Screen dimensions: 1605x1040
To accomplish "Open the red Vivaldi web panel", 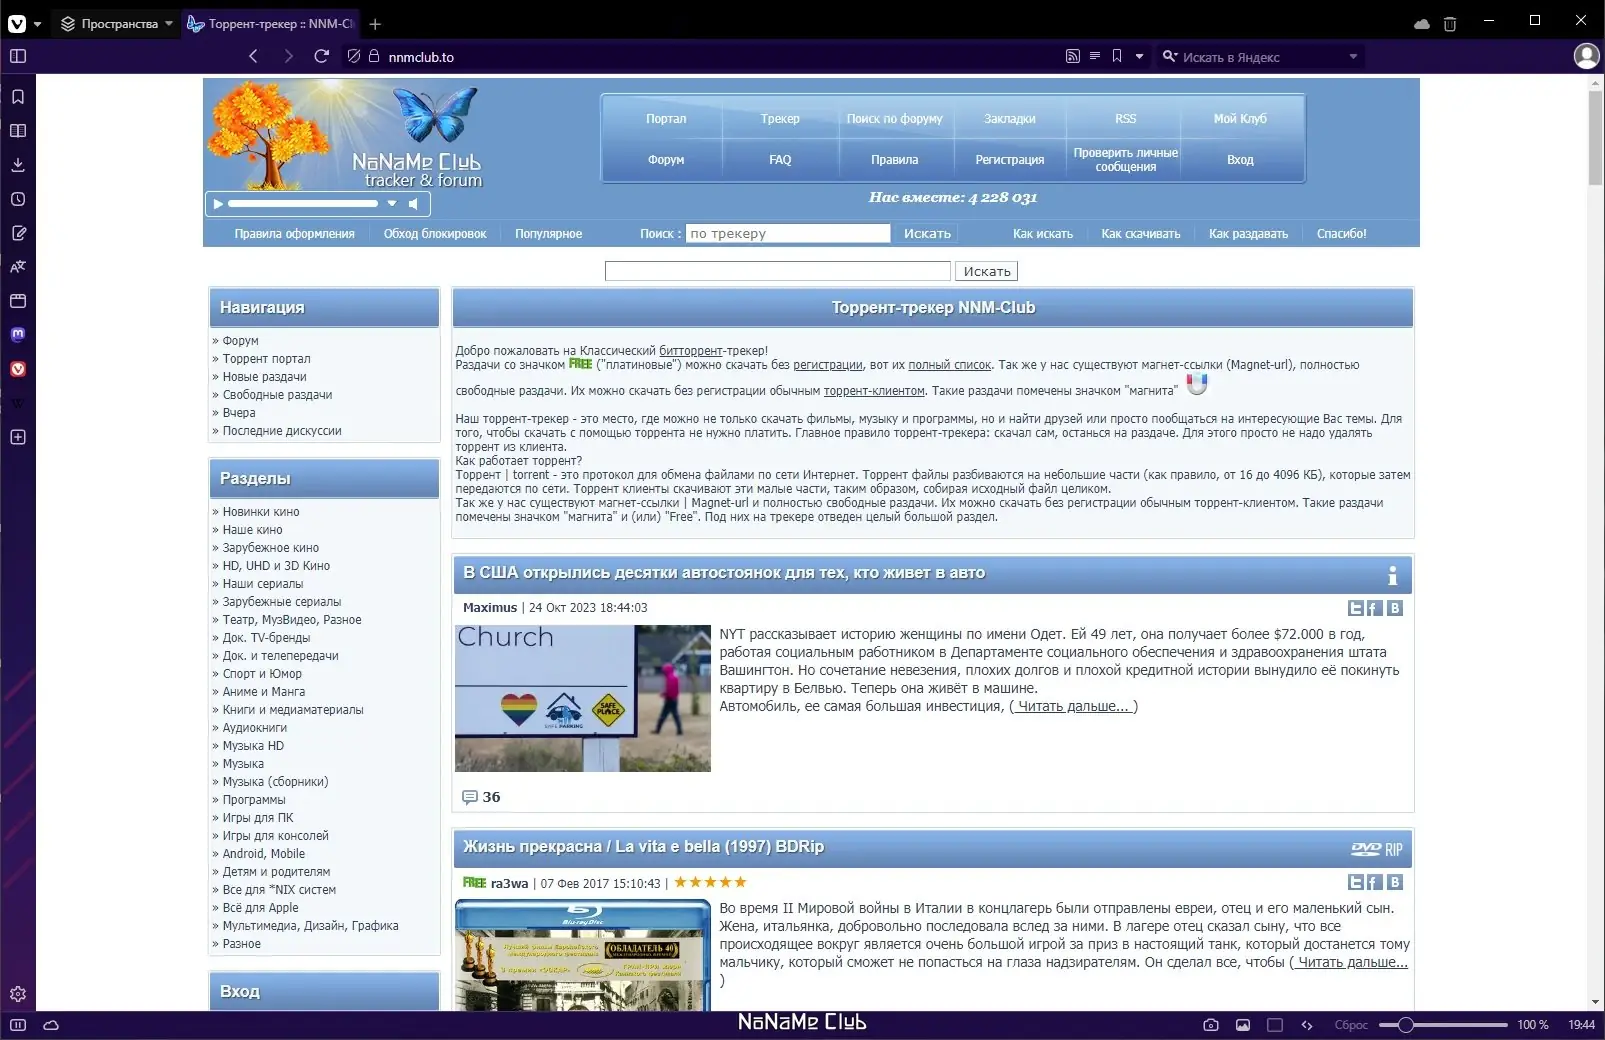I will tap(18, 369).
